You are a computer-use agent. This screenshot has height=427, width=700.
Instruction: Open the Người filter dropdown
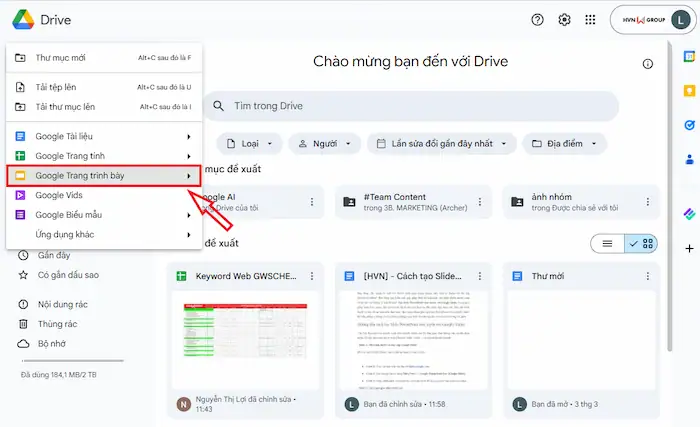click(324, 144)
